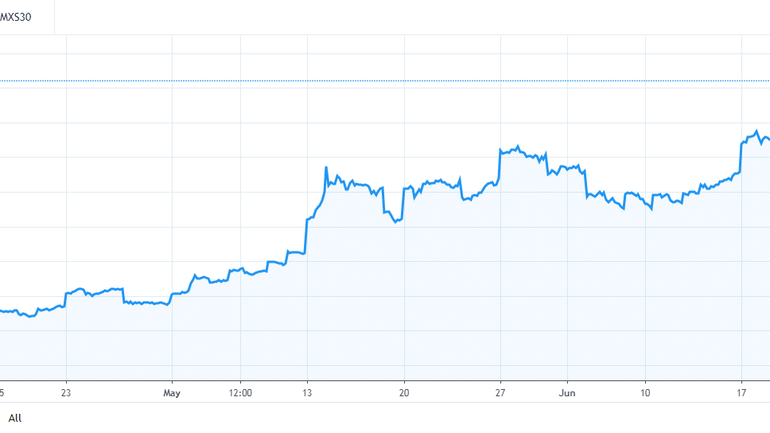Click the sharp spike just after May 13
The height and width of the screenshot is (433, 770).
point(328,167)
